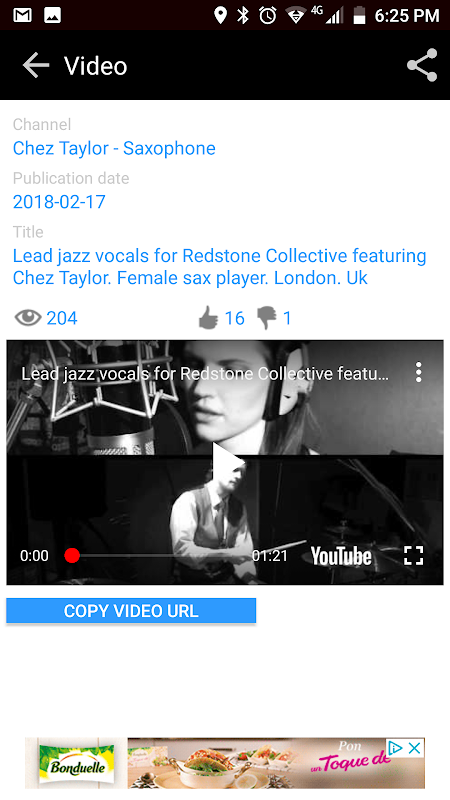Screen dimensions: 450x800
Task: Open the Lead jazz vocals title link
Action: [x=219, y=267]
